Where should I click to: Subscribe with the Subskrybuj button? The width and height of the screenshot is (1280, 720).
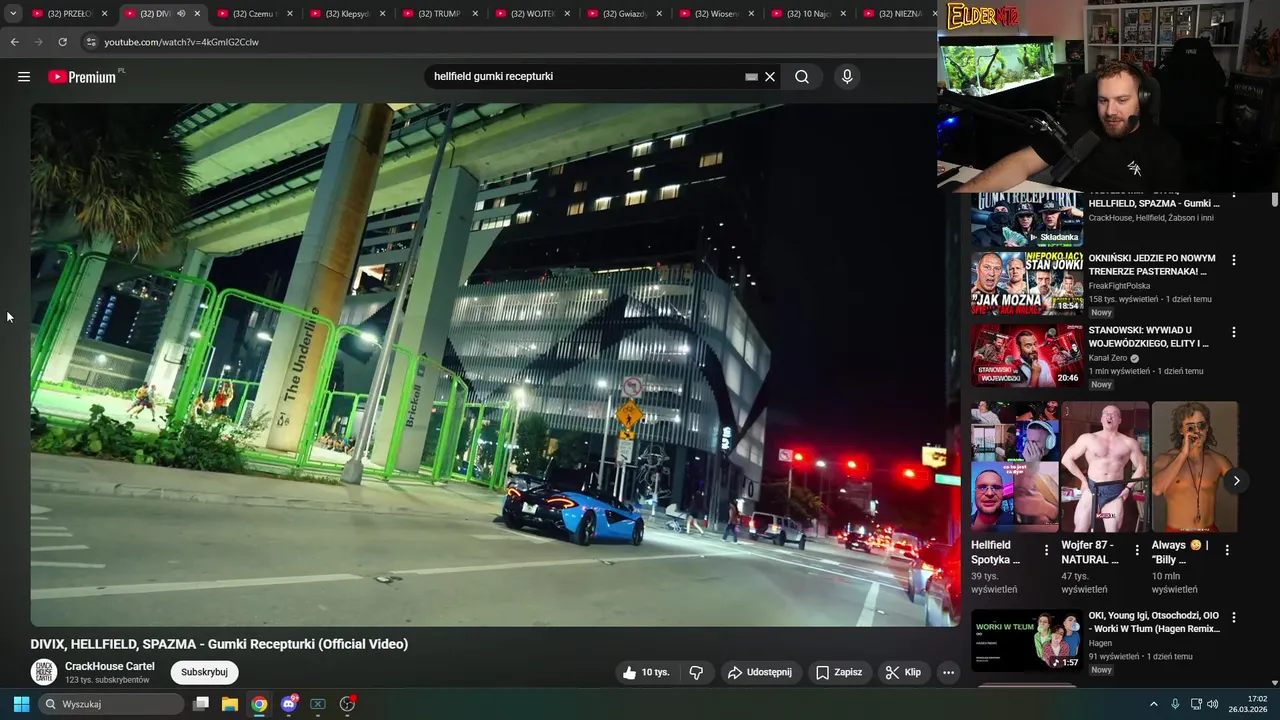click(204, 673)
